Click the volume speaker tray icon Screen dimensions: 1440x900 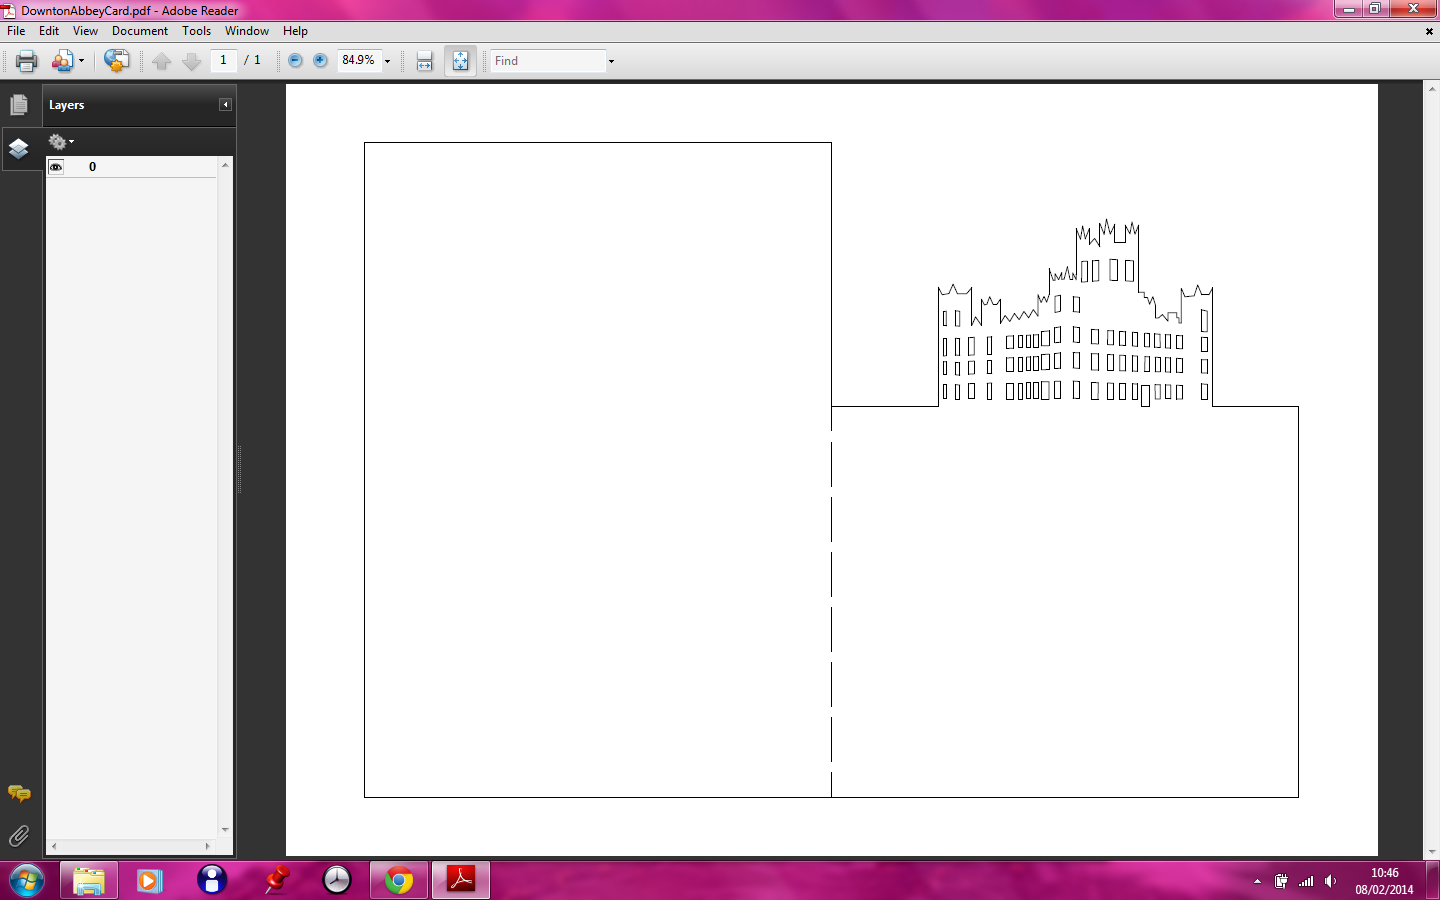tap(1330, 881)
